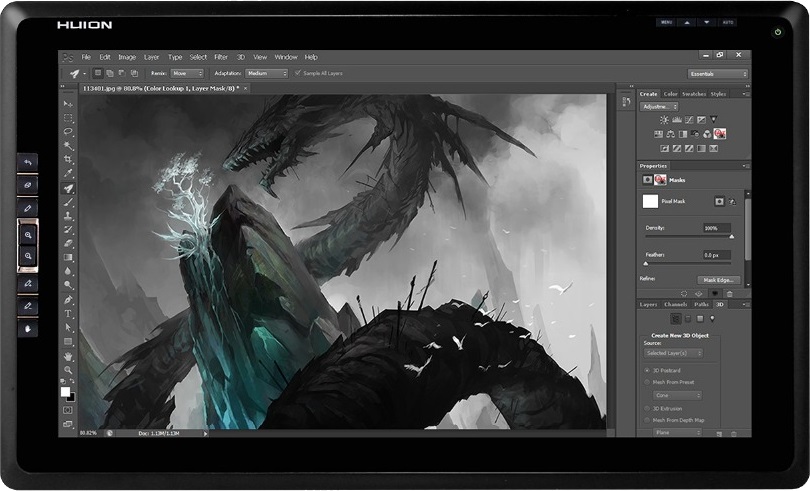Switch to the Swatches tab

(694, 94)
